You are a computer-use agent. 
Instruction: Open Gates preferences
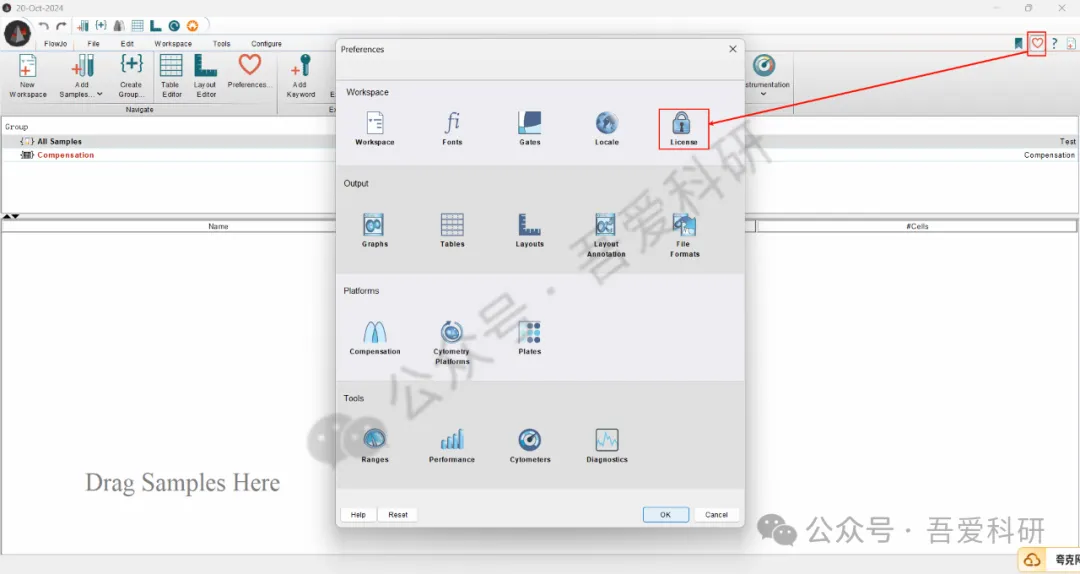pyautogui.click(x=530, y=128)
